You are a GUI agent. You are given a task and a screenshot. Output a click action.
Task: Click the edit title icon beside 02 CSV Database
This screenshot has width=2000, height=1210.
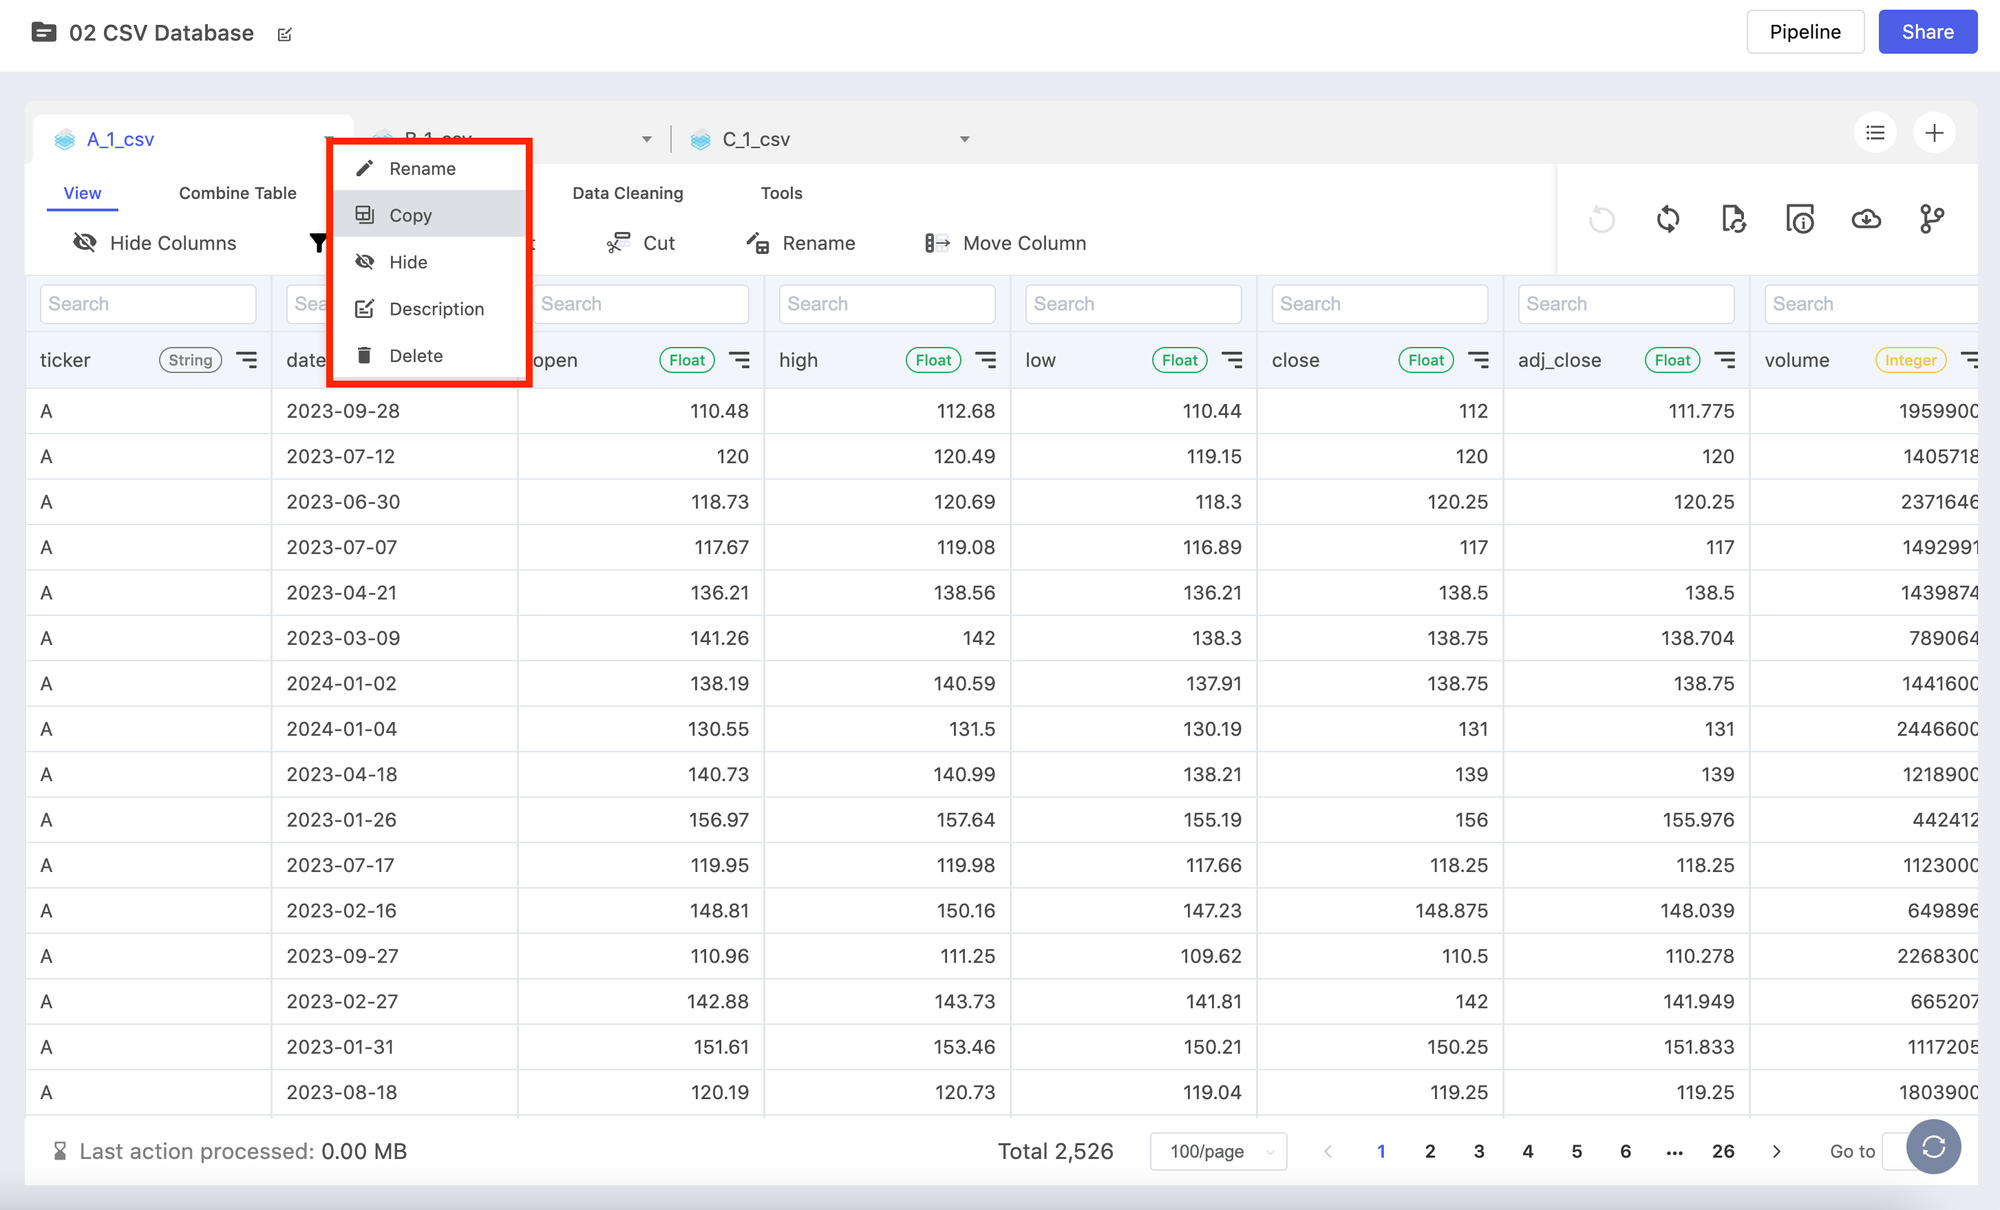click(285, 35)
